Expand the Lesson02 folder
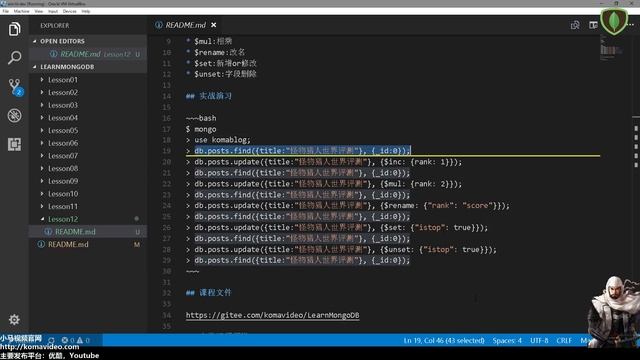 click(62, 93)
